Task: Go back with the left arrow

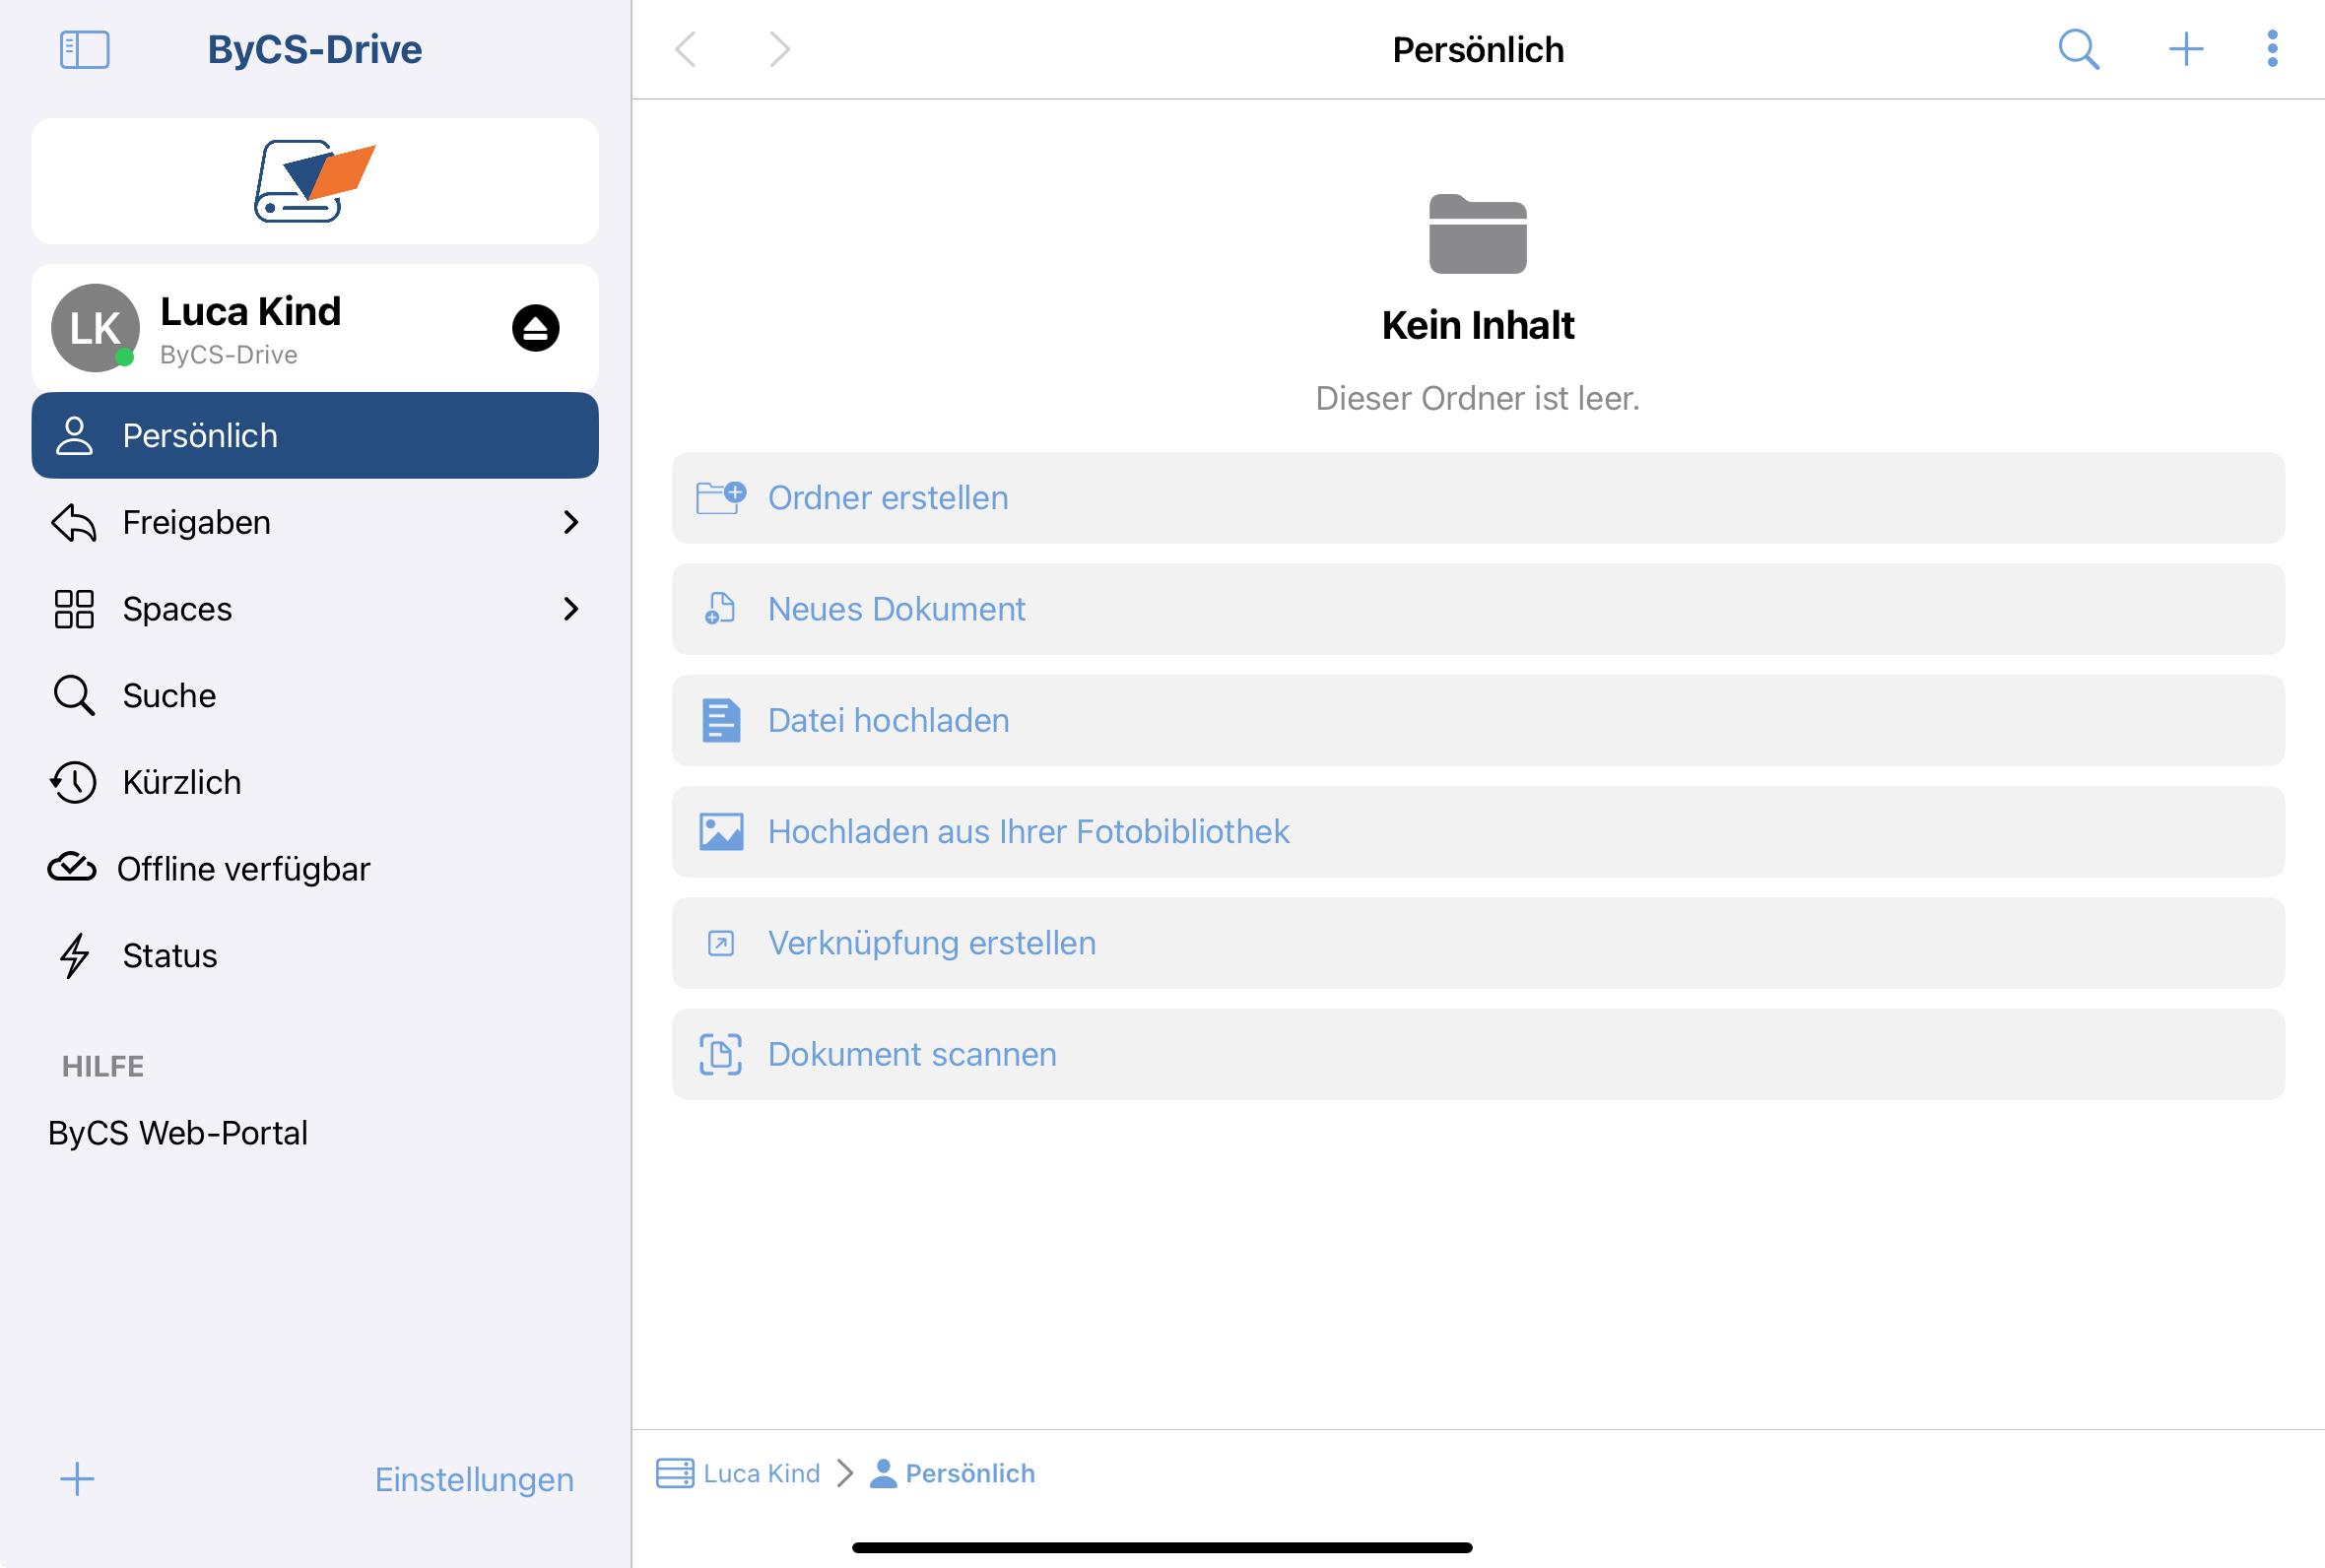Action: [686, 49]
